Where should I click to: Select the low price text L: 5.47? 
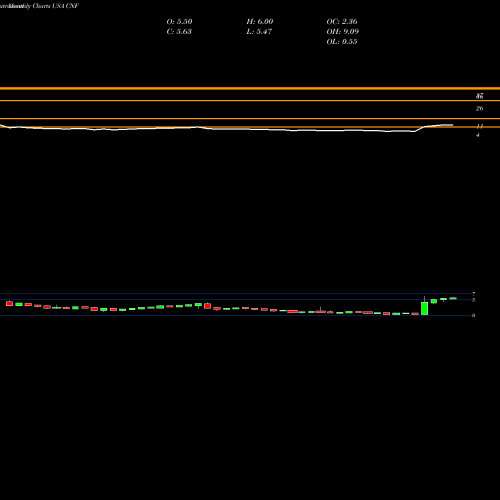tap(259, 32)
